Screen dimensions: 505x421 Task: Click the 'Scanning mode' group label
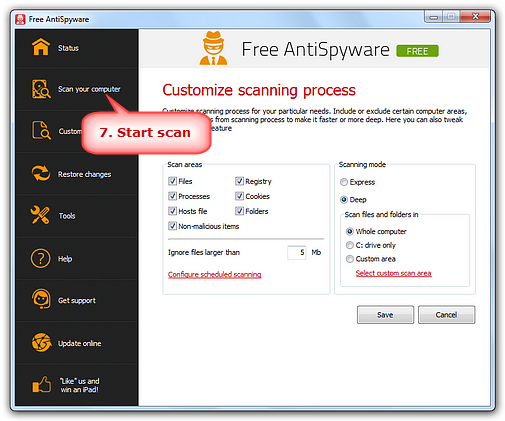pos(362,165)
